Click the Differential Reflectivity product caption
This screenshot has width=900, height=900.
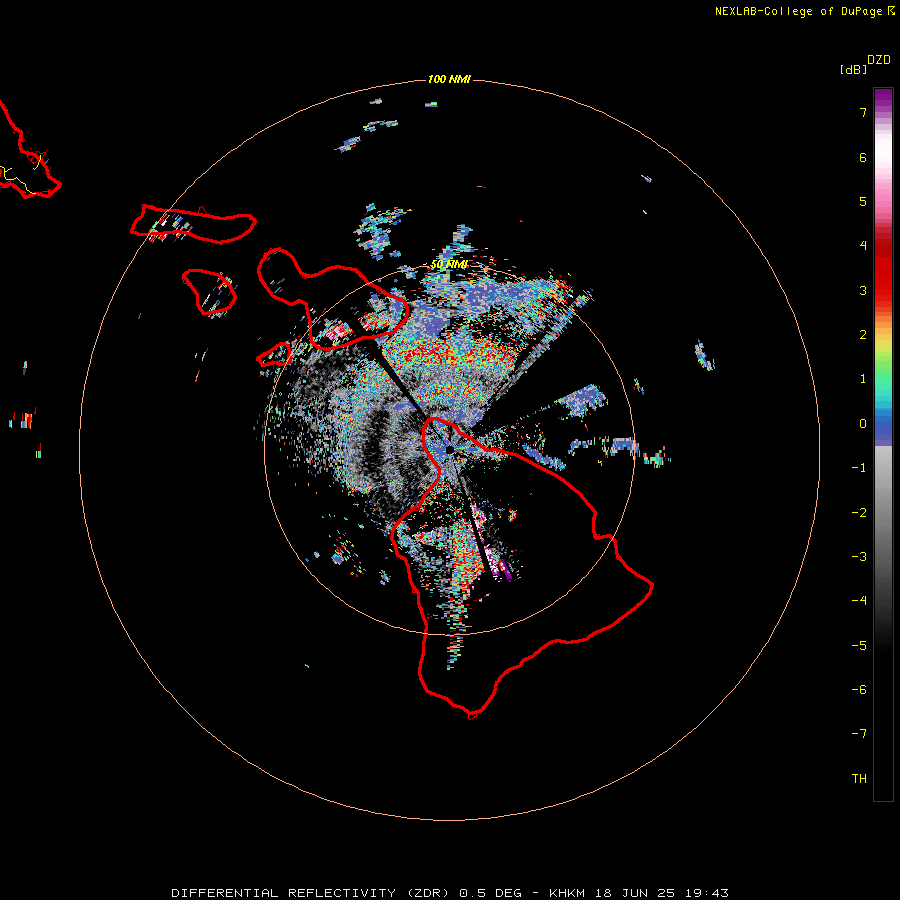tap(450, 893)
